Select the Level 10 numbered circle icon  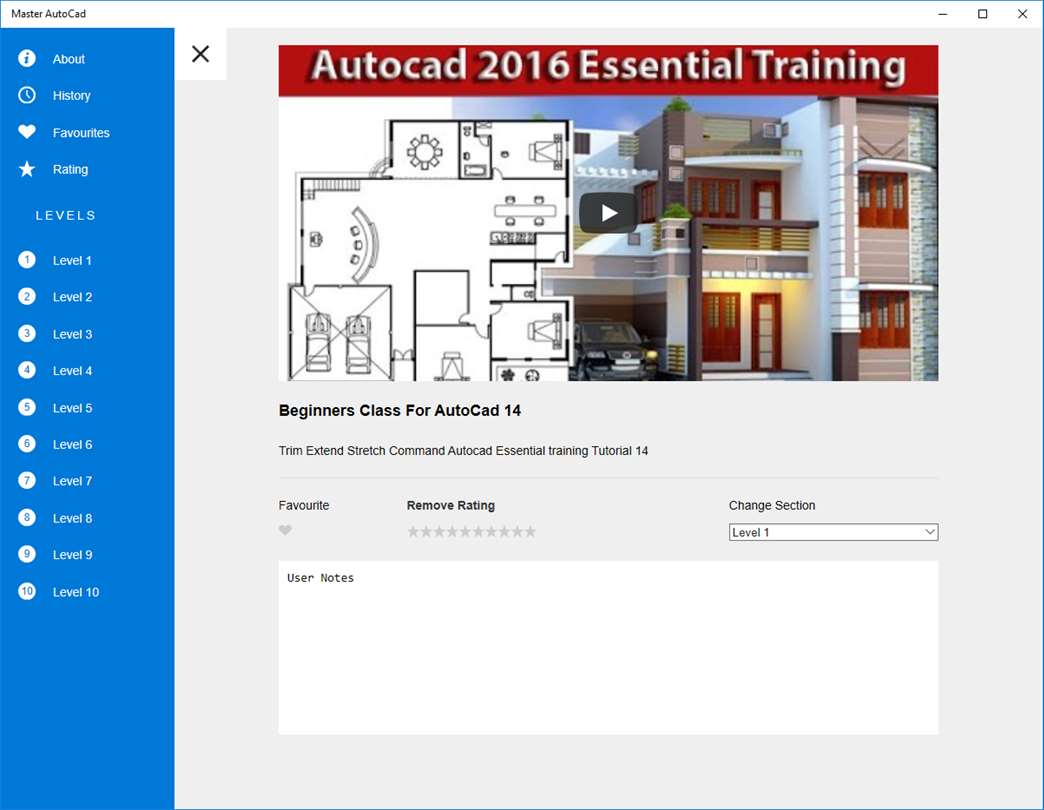[x=27, y=591]
